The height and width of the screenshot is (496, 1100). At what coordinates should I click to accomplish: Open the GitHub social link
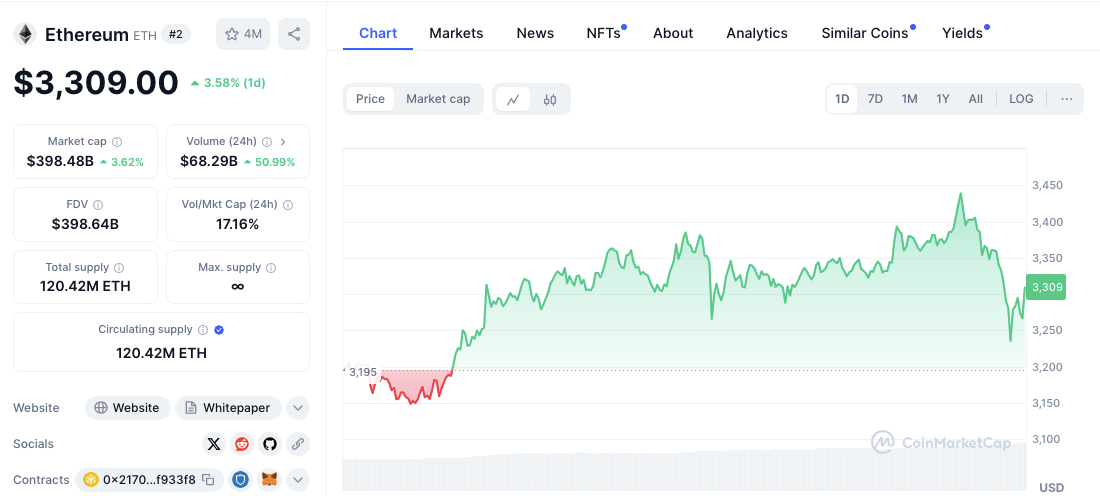pyautogui.click(x=270, y=444)
